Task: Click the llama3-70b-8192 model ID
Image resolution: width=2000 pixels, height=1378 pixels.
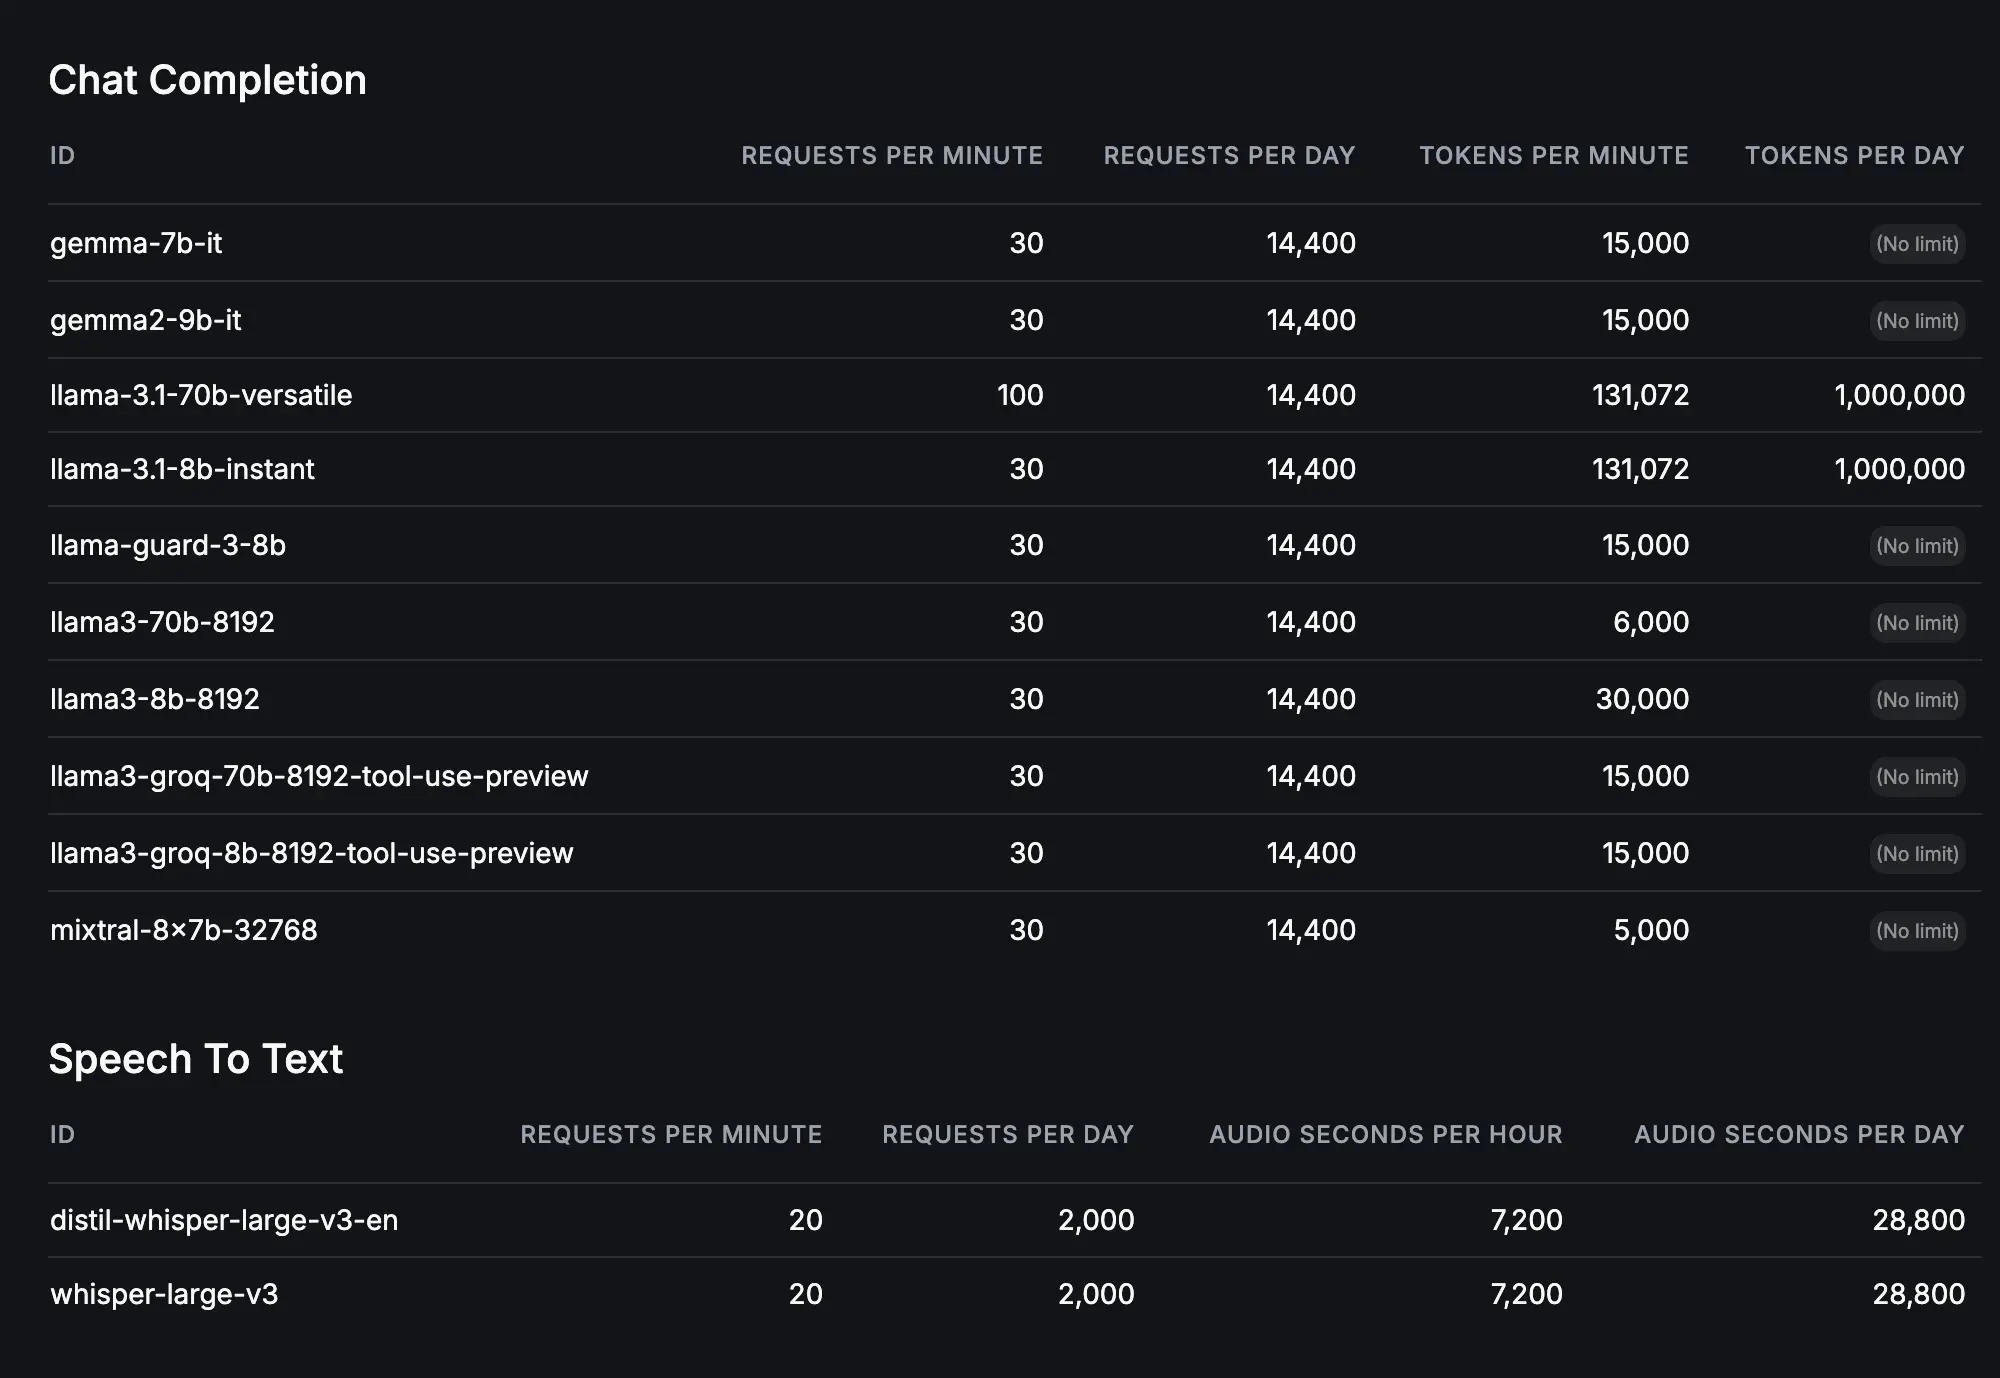Action: 162,622
